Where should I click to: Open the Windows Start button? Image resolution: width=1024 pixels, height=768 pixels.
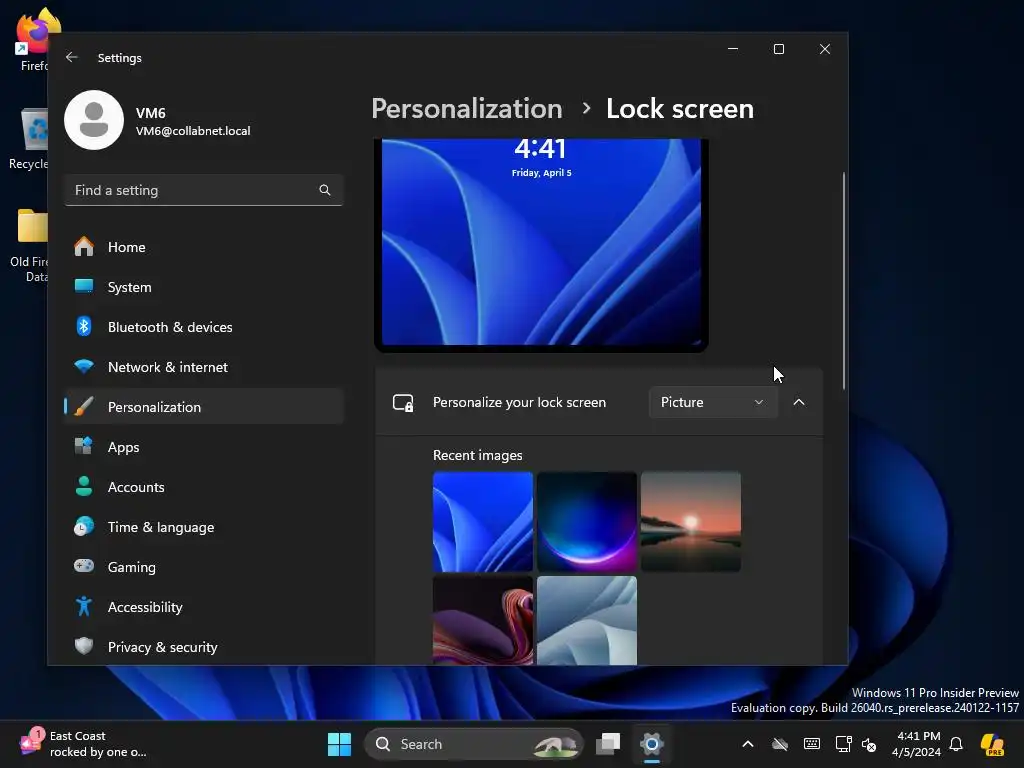tap(340, 744)
